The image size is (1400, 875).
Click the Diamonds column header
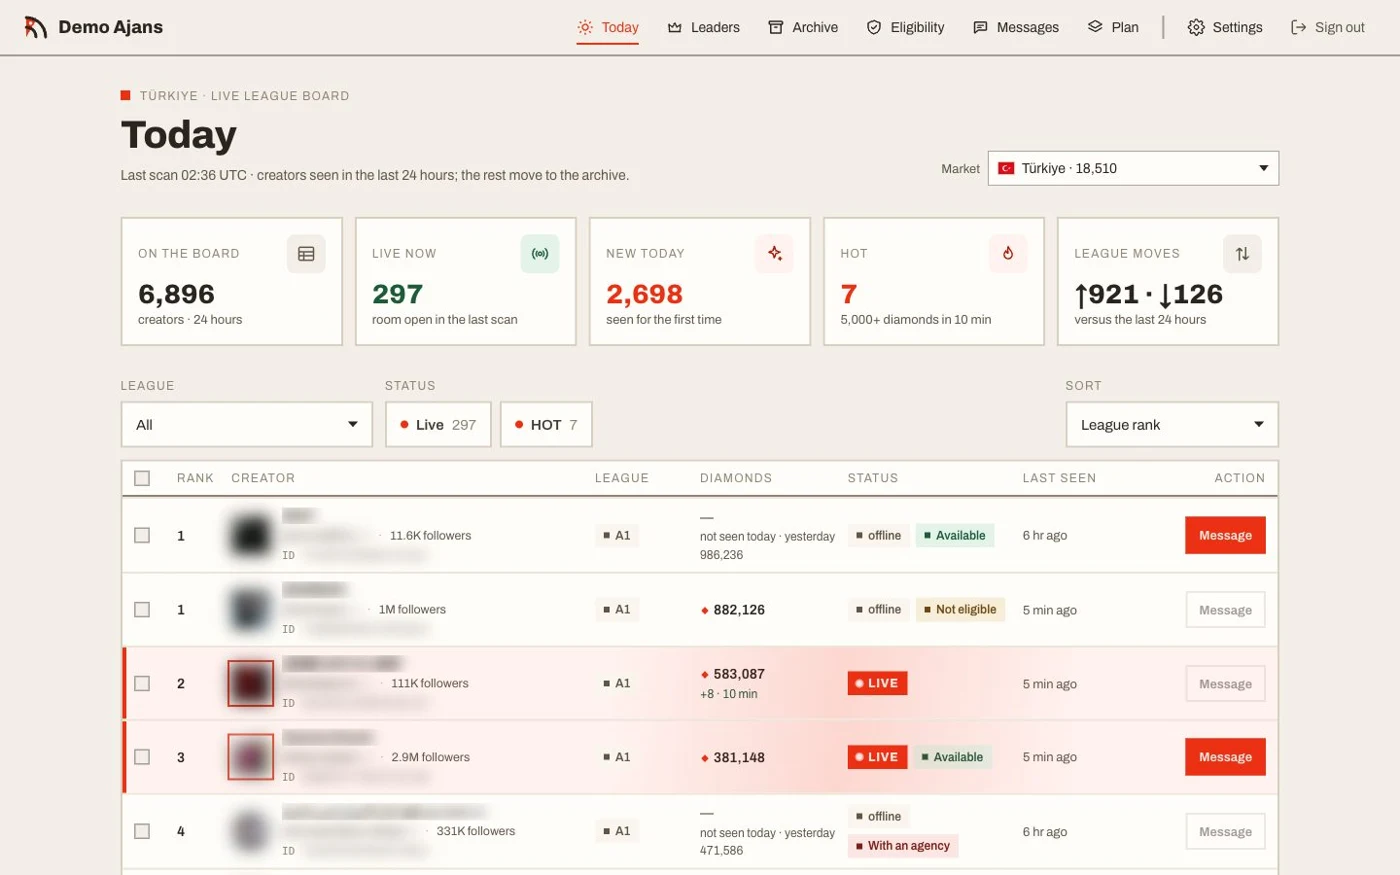coord(736,478)
